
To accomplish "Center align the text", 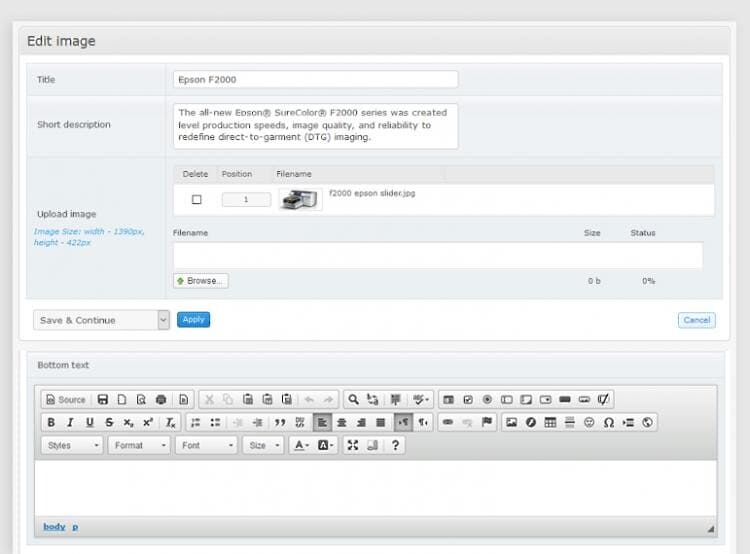I will 342,422.
